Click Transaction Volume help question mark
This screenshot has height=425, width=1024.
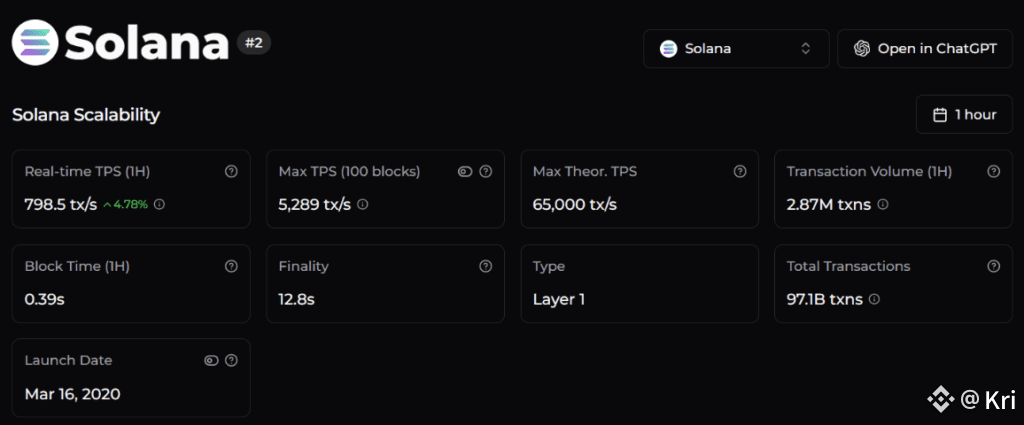[x=993, y=172]
